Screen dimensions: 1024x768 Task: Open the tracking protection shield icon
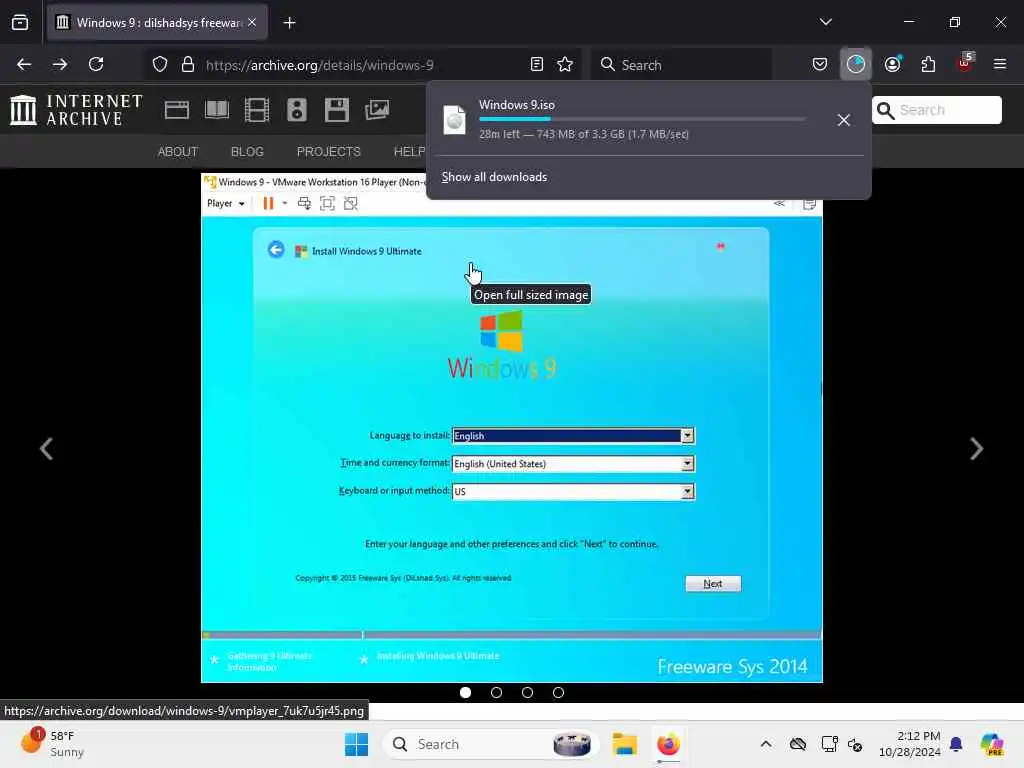click(160, 65)
